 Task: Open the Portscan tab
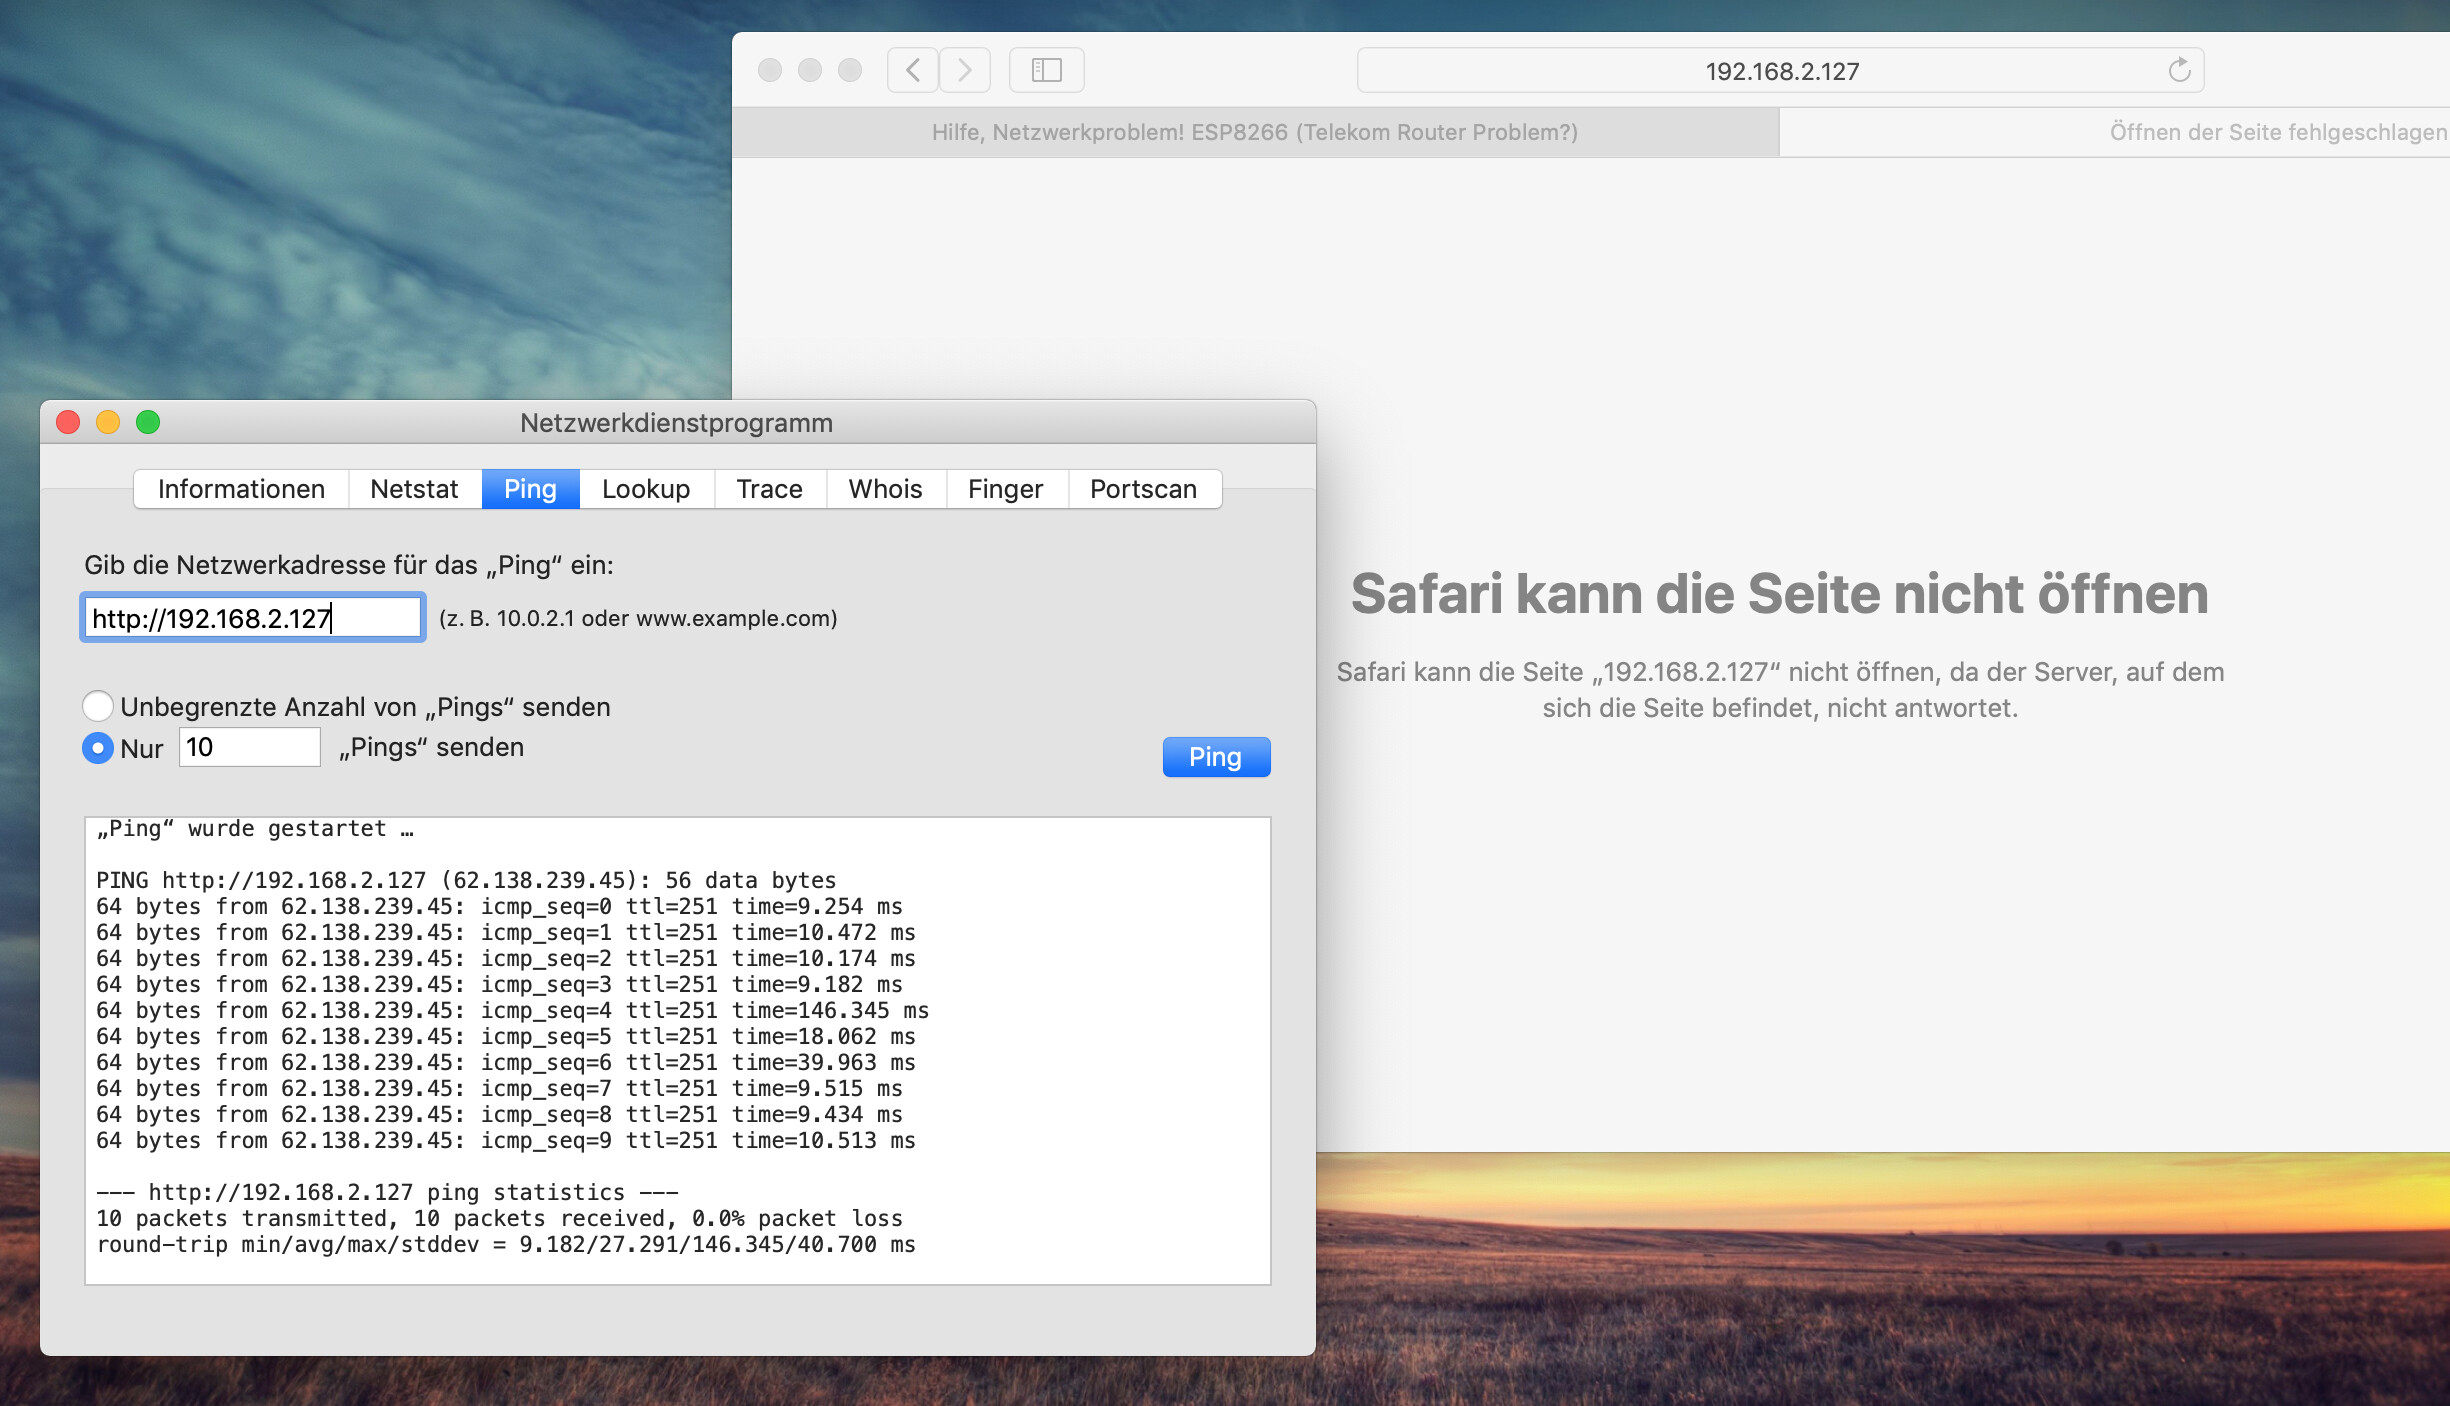click(1144, 489)
